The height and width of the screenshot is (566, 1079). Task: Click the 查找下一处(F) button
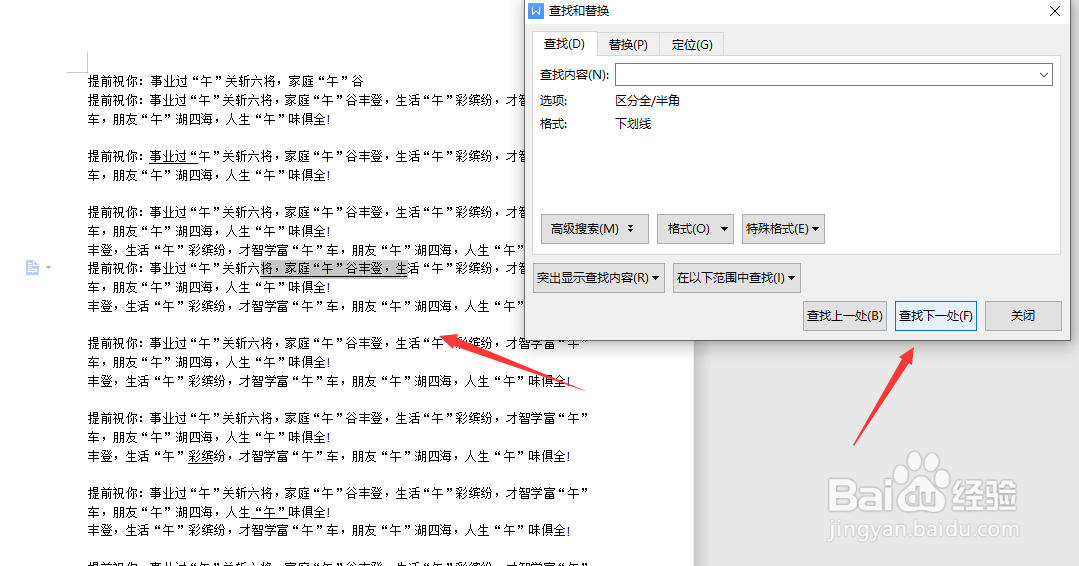[x=936, y=316]
